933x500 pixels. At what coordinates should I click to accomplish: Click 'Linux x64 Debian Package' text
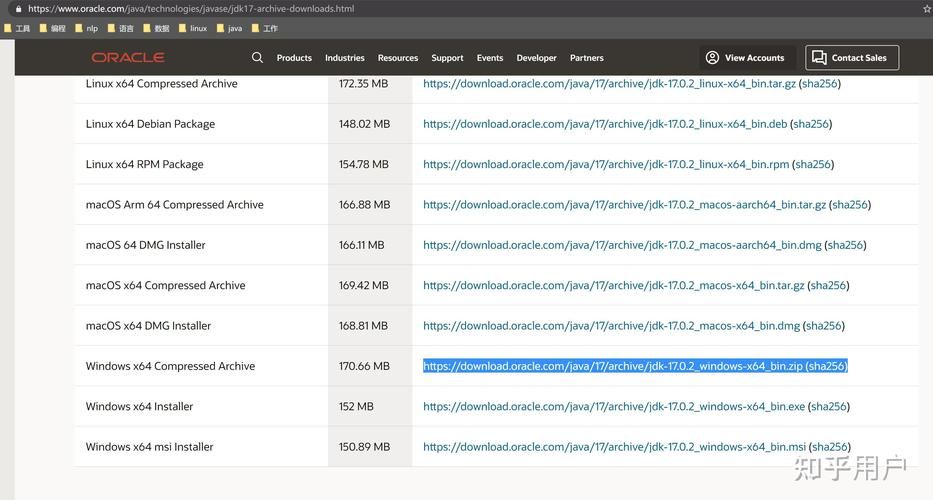pyautogui.click(x=151, y=124)
